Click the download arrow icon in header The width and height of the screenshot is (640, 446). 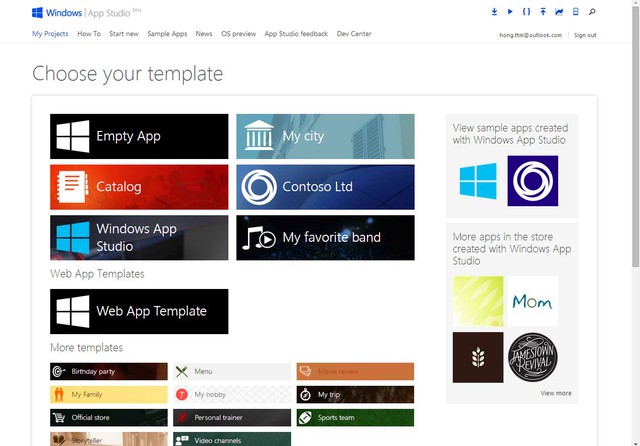pyautogui.click(x=494, y=12)
